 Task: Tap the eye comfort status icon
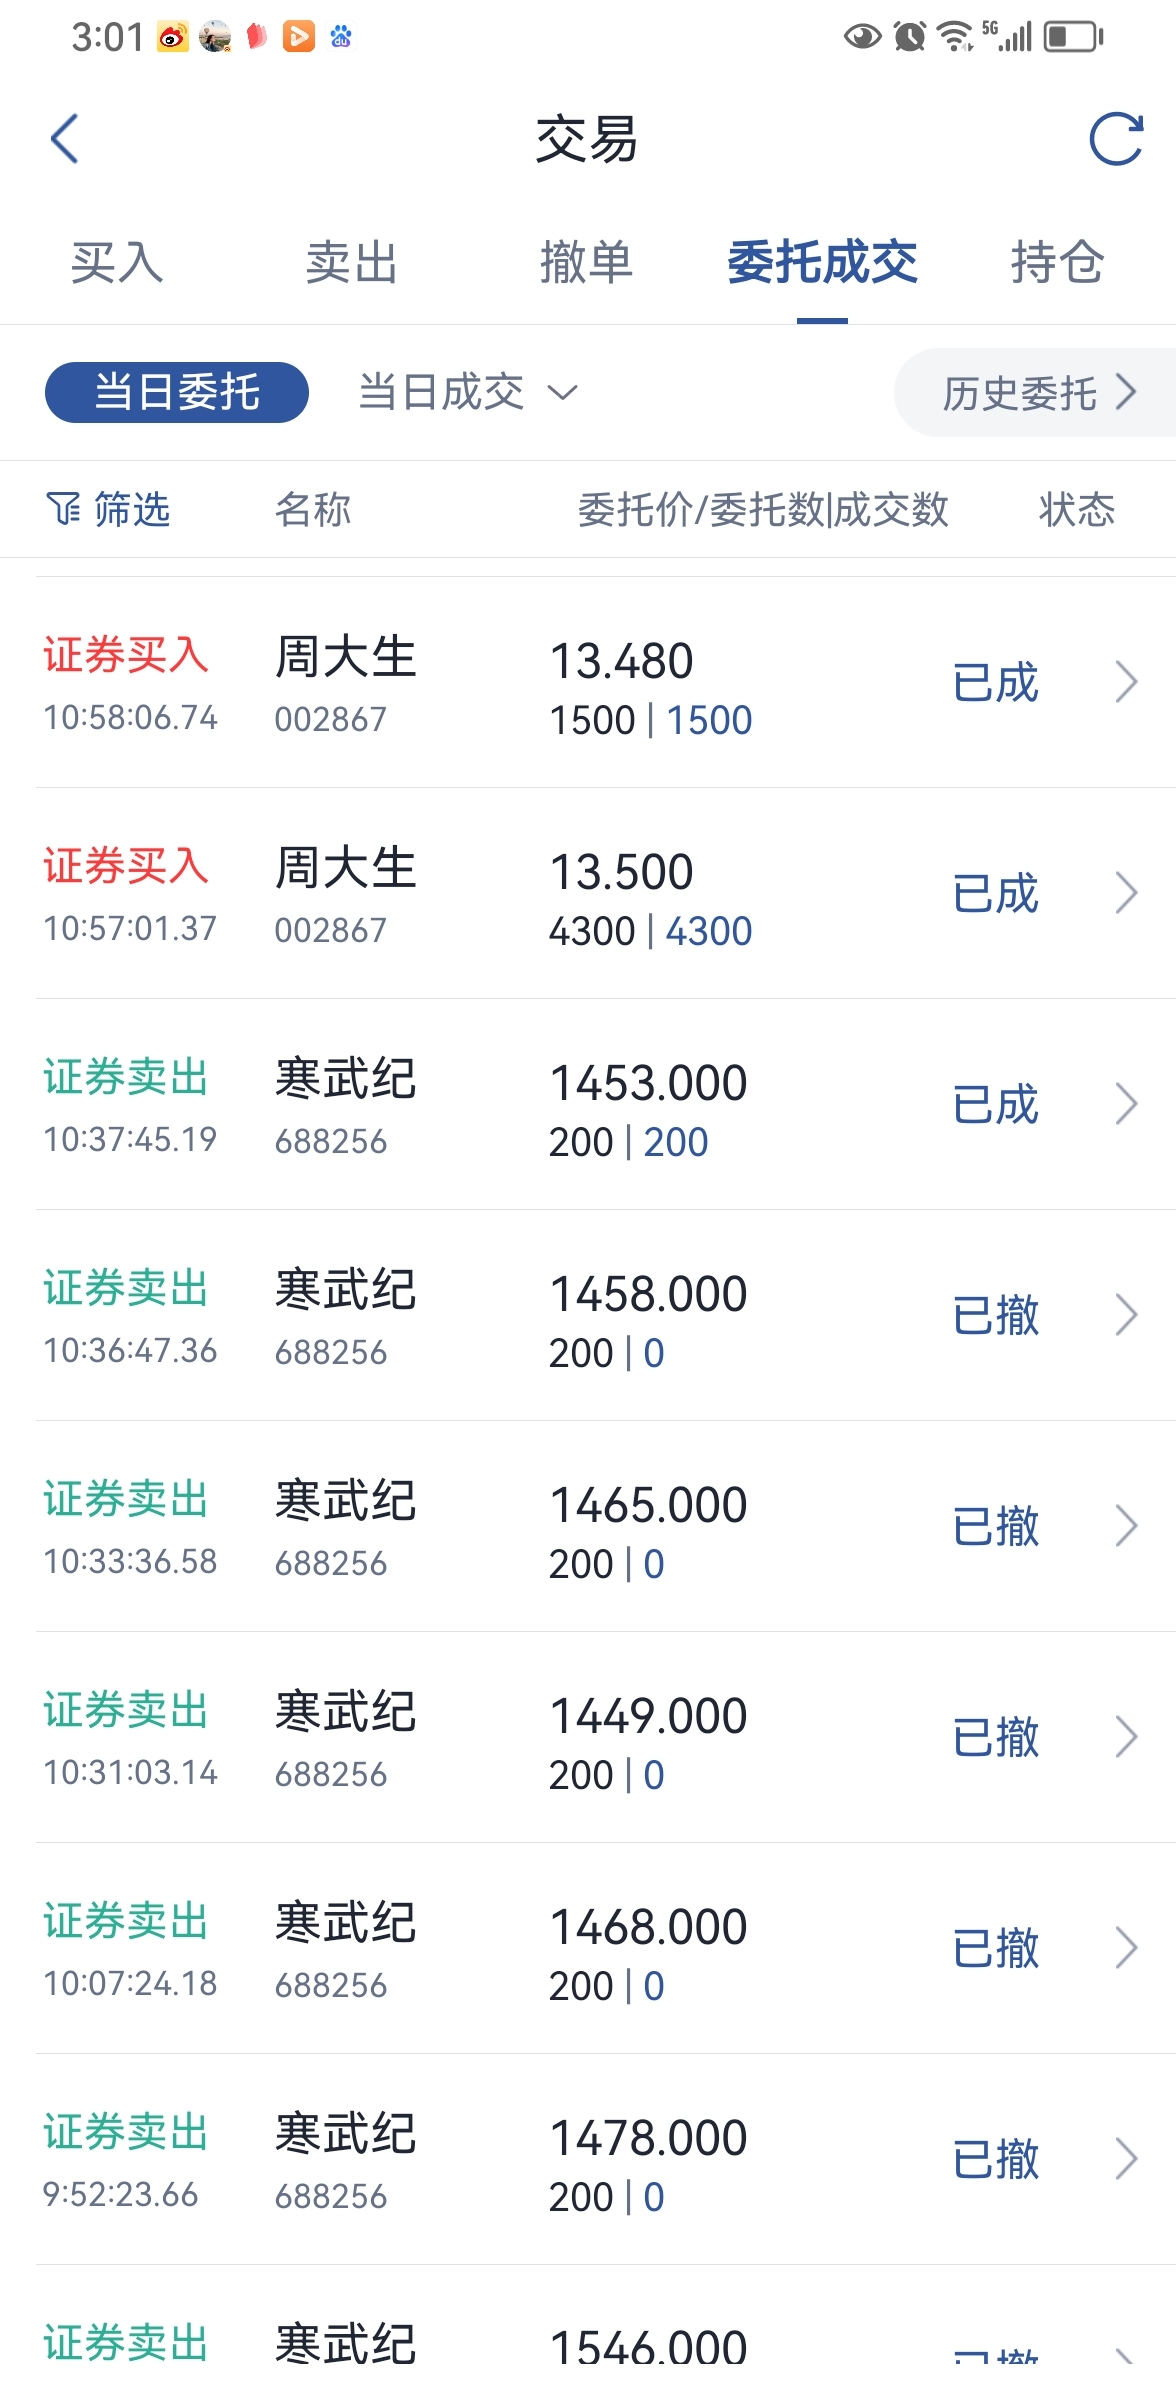862,37
